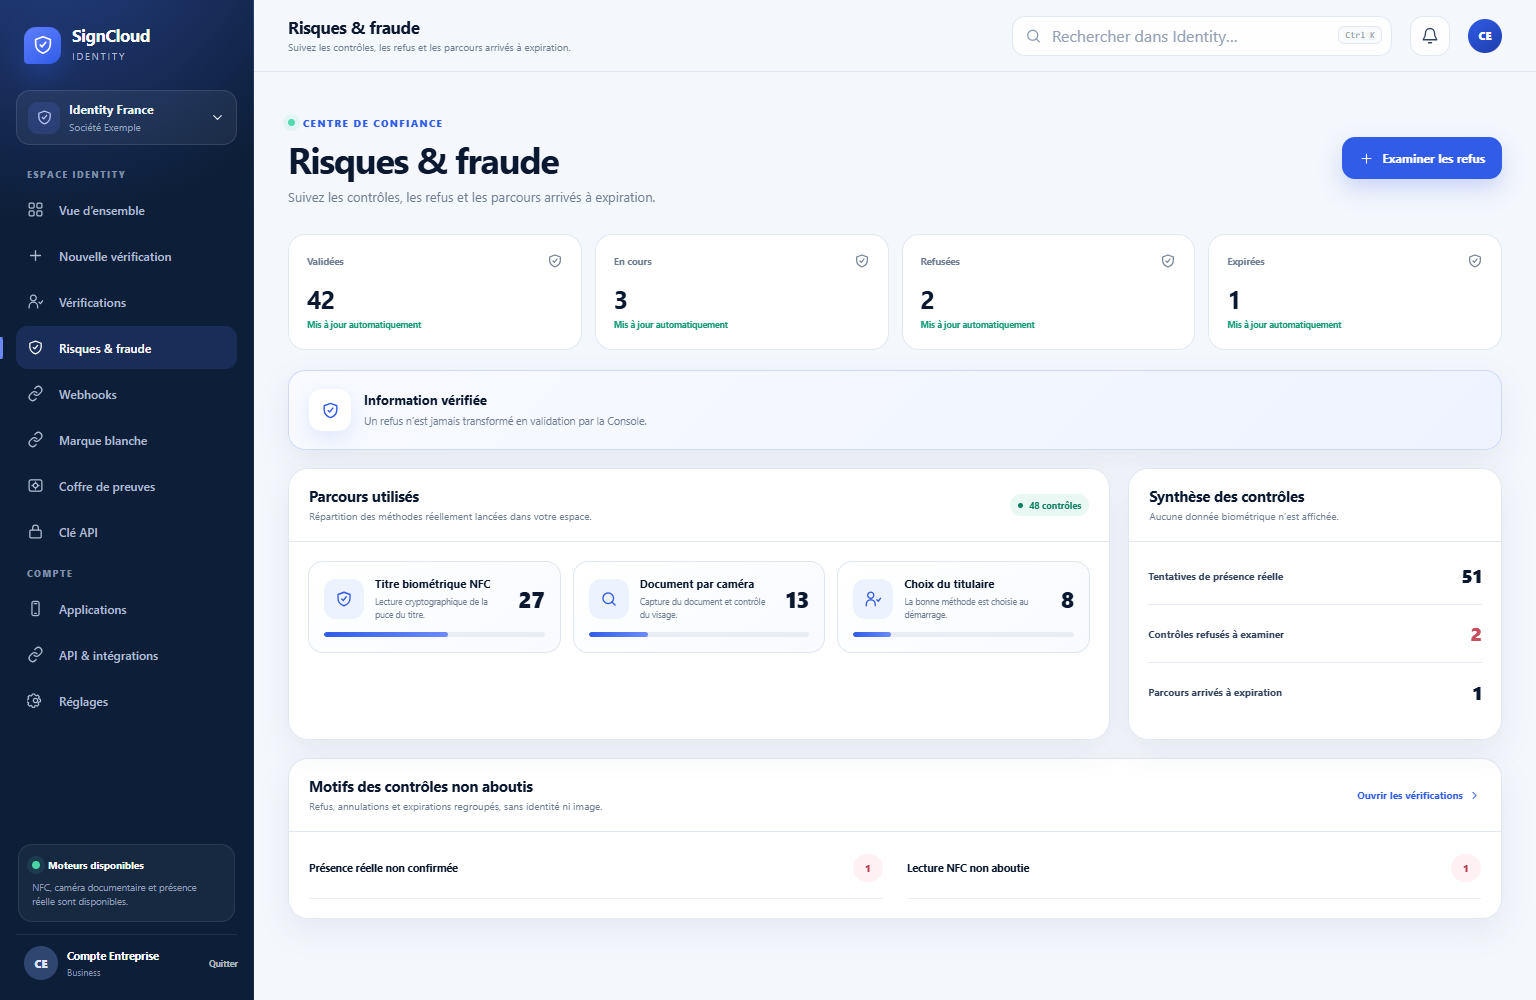Click the Document par caméra icon
Image resolution: width=1536 pixels, height=1000 pixels.
[609, 599]
